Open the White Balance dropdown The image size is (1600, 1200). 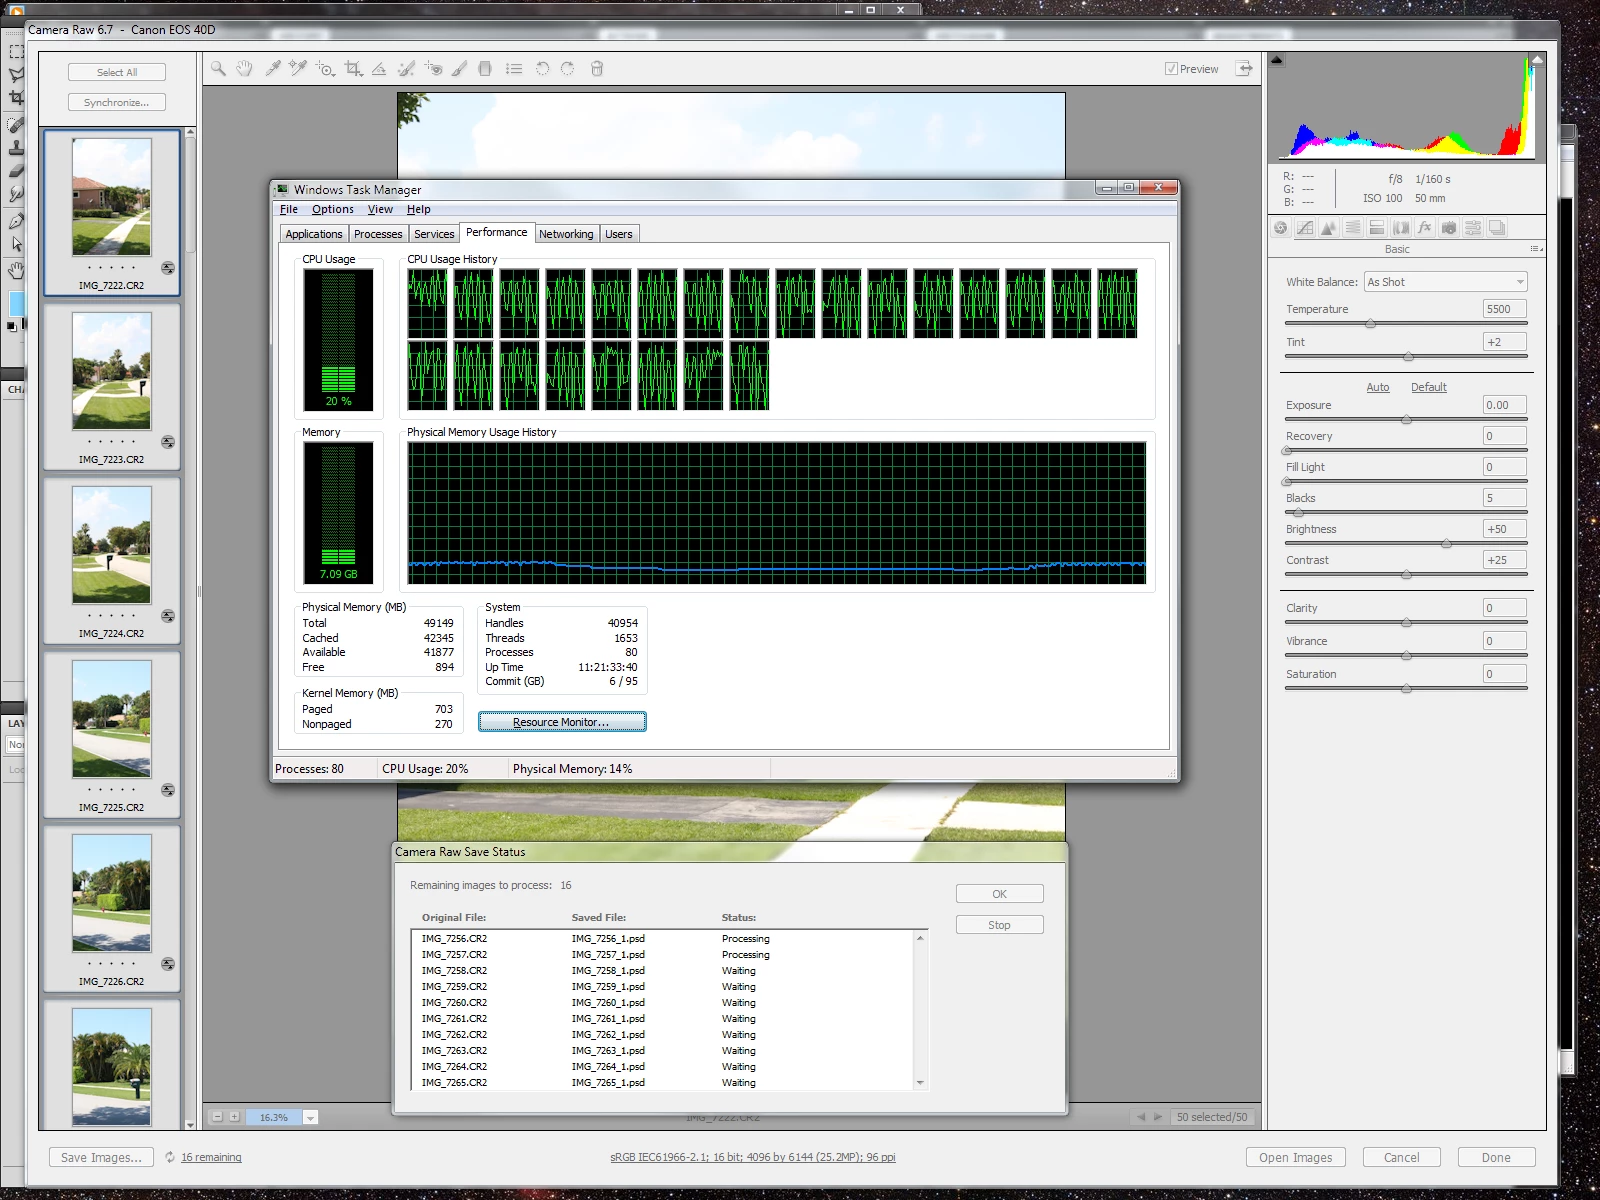pos(1446,282)
